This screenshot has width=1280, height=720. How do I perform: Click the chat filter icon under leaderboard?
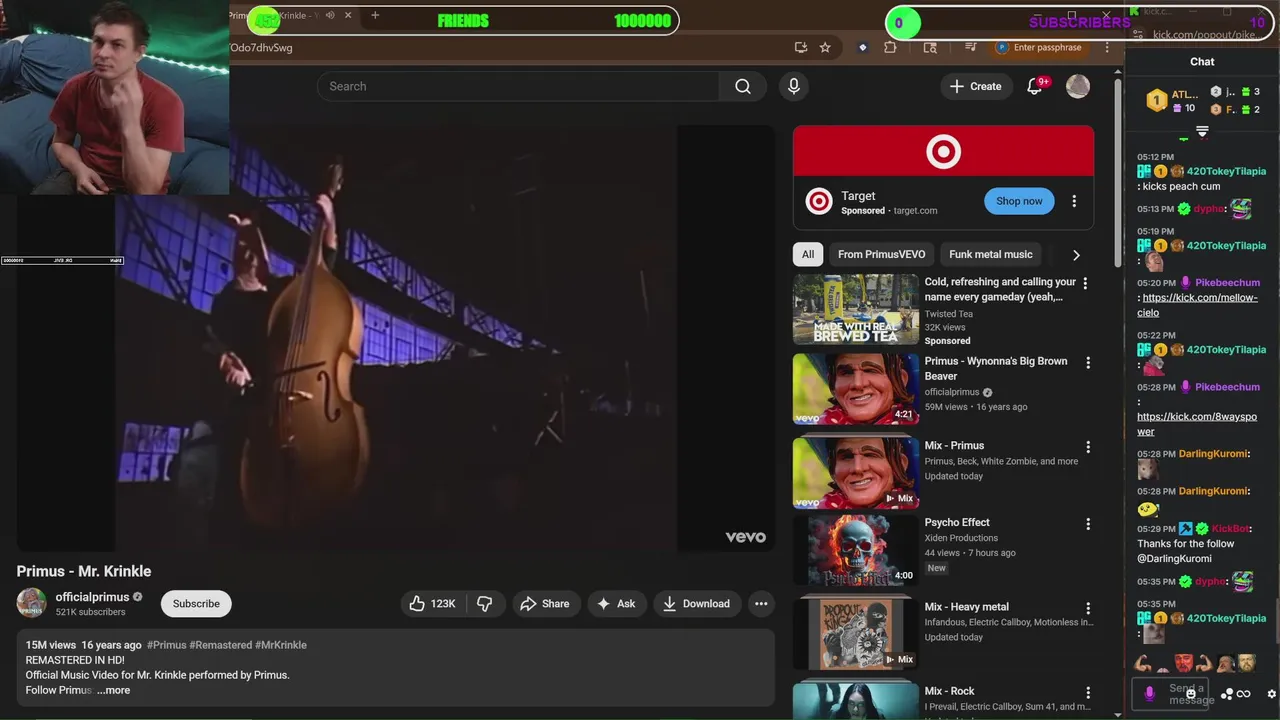pyautogui.click(x=1202, y=131)
